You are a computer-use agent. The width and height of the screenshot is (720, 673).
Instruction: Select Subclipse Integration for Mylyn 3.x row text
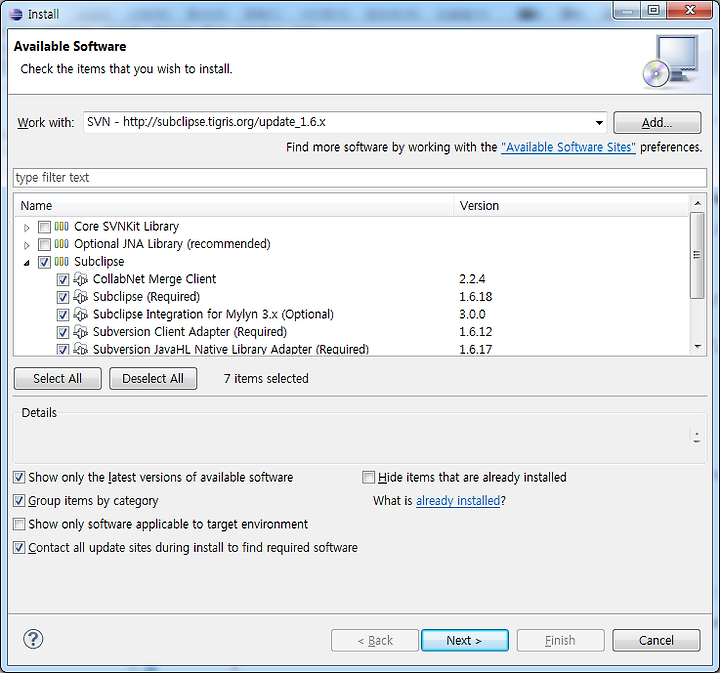(x=213, y=314)
